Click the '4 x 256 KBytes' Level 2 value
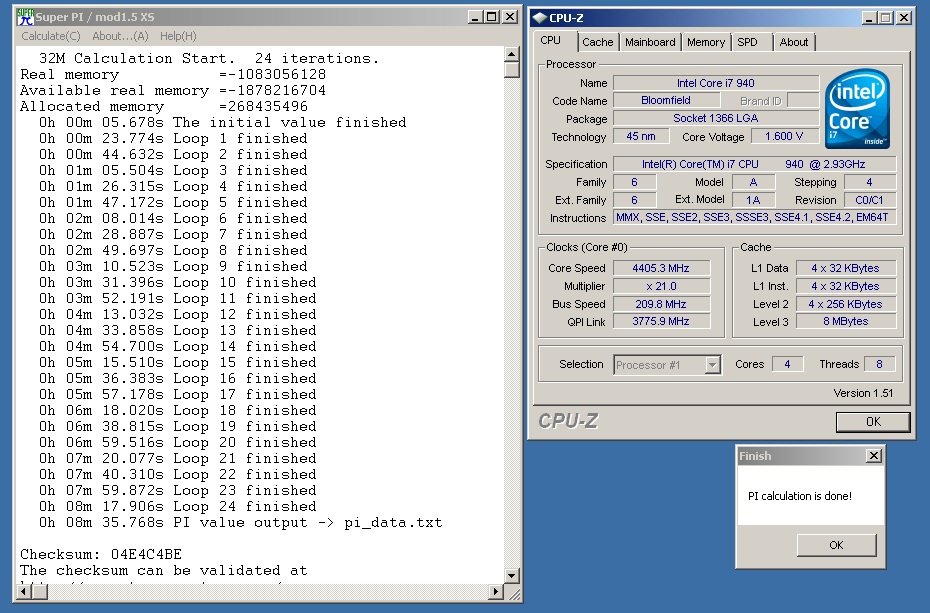This screenshot has width=930, height=613. [x=846, y=304]
